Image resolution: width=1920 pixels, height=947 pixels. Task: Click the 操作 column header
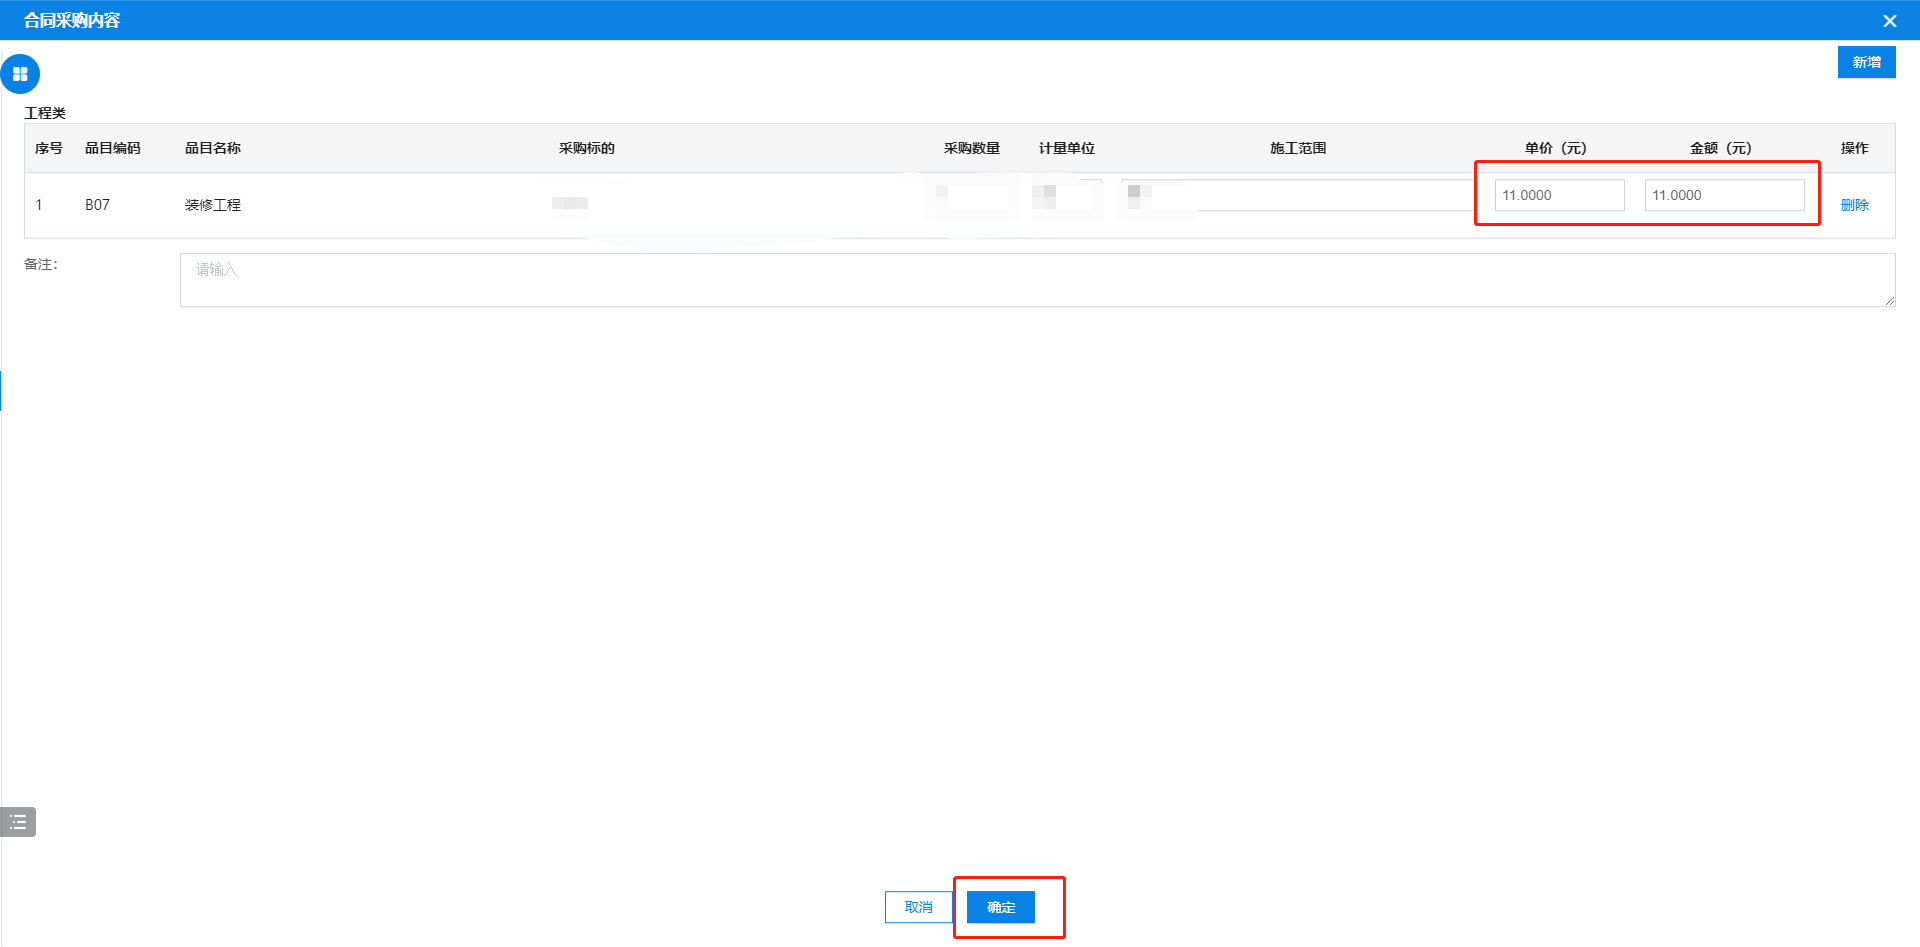coord(1854,148)
